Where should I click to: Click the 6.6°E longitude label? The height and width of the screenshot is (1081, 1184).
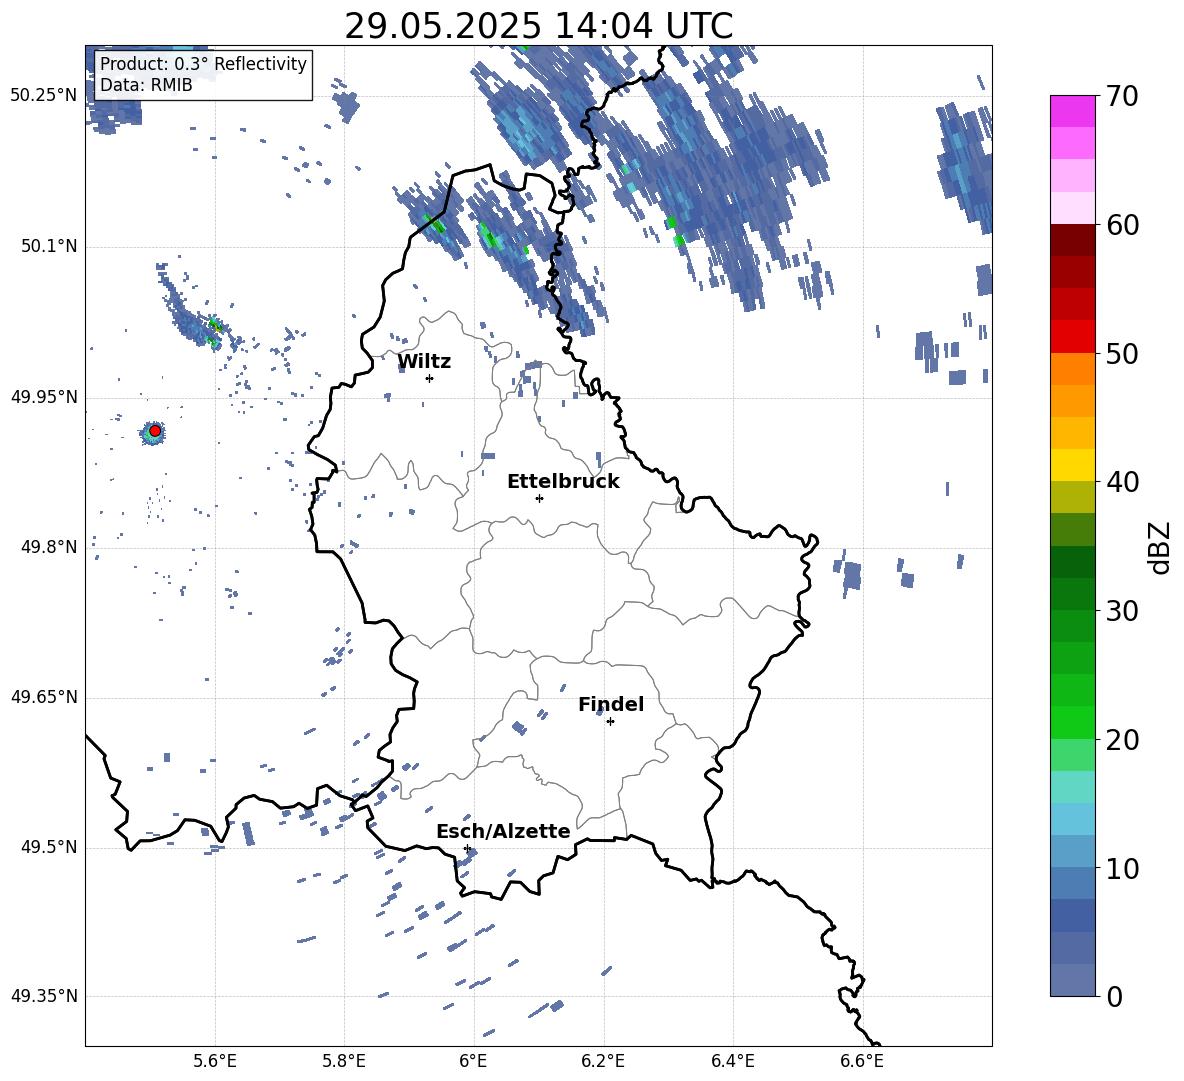click(862, 1061)
